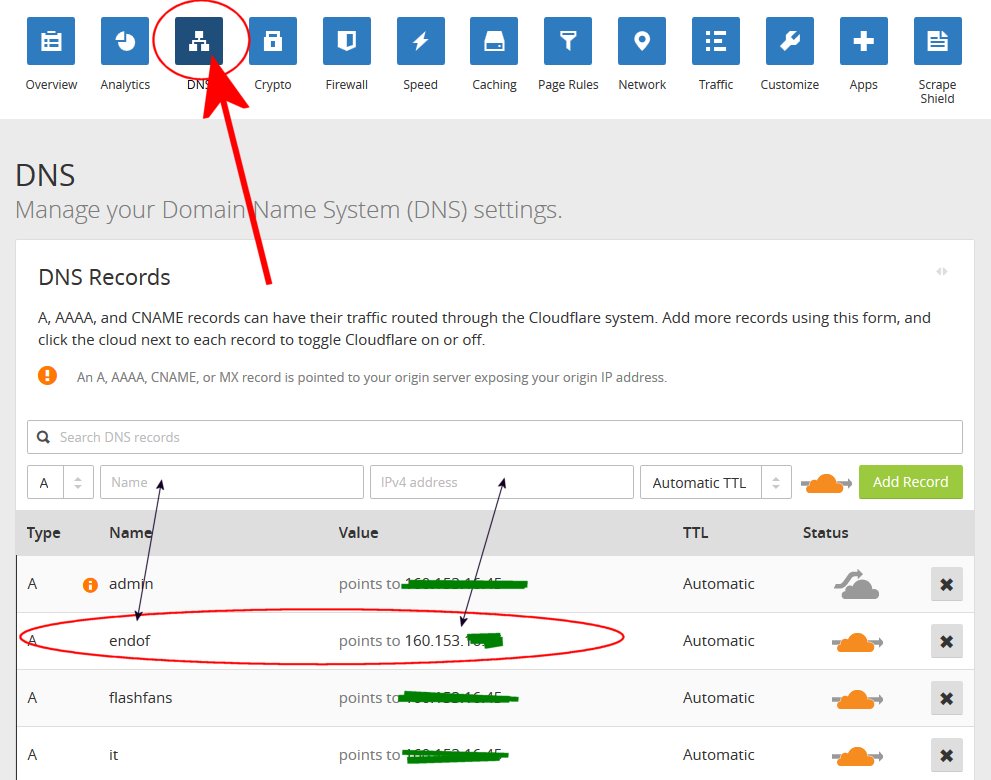Focus the Search DNS records field

click(x=494, y=437)
